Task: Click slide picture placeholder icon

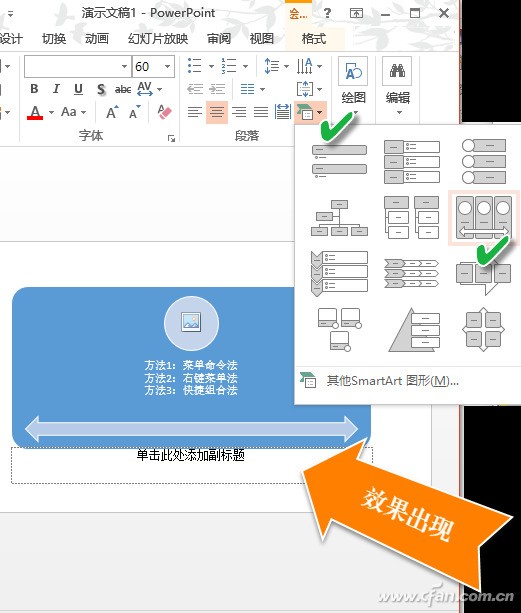Action: 192,323
